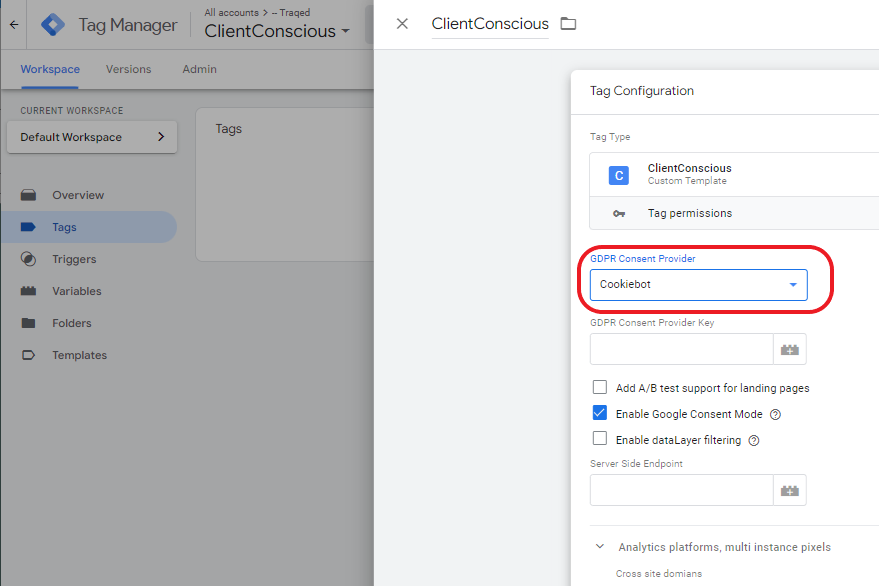
Task: Click the back arrow in Tag Manager header
Action: click(x=13, y=24)
